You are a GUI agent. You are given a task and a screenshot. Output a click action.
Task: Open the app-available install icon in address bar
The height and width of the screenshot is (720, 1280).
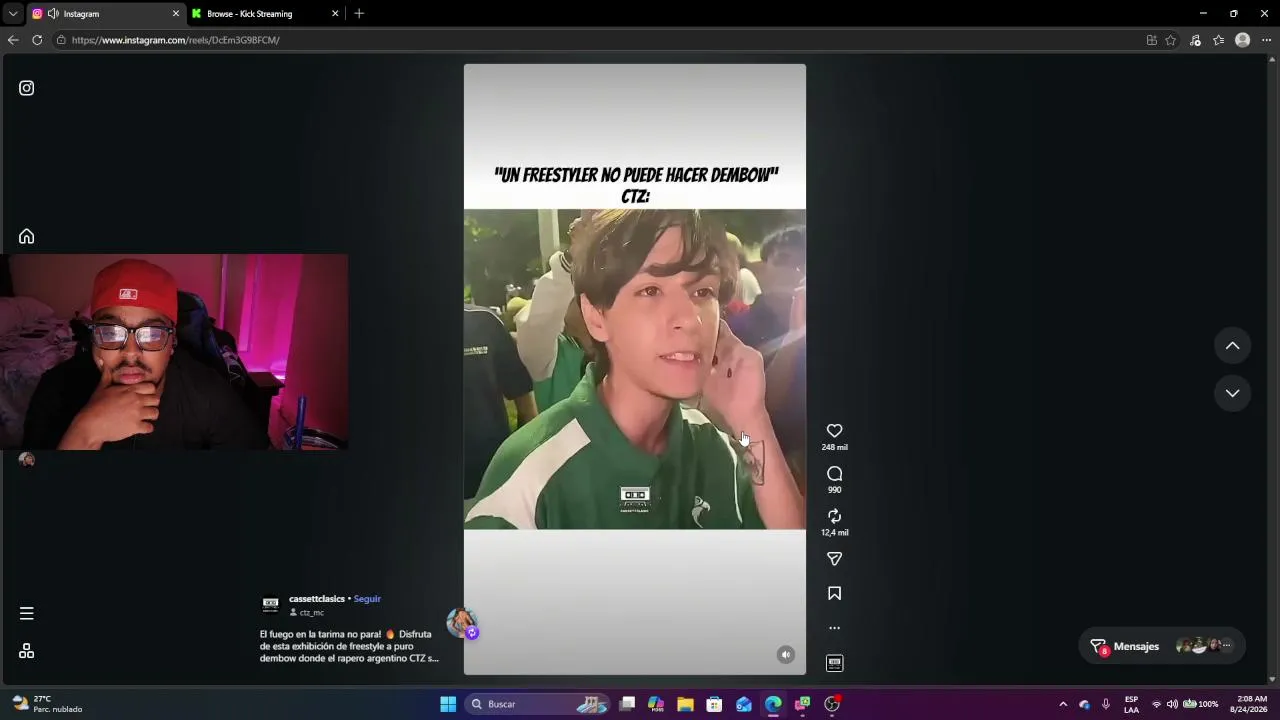coord(1152,40)
